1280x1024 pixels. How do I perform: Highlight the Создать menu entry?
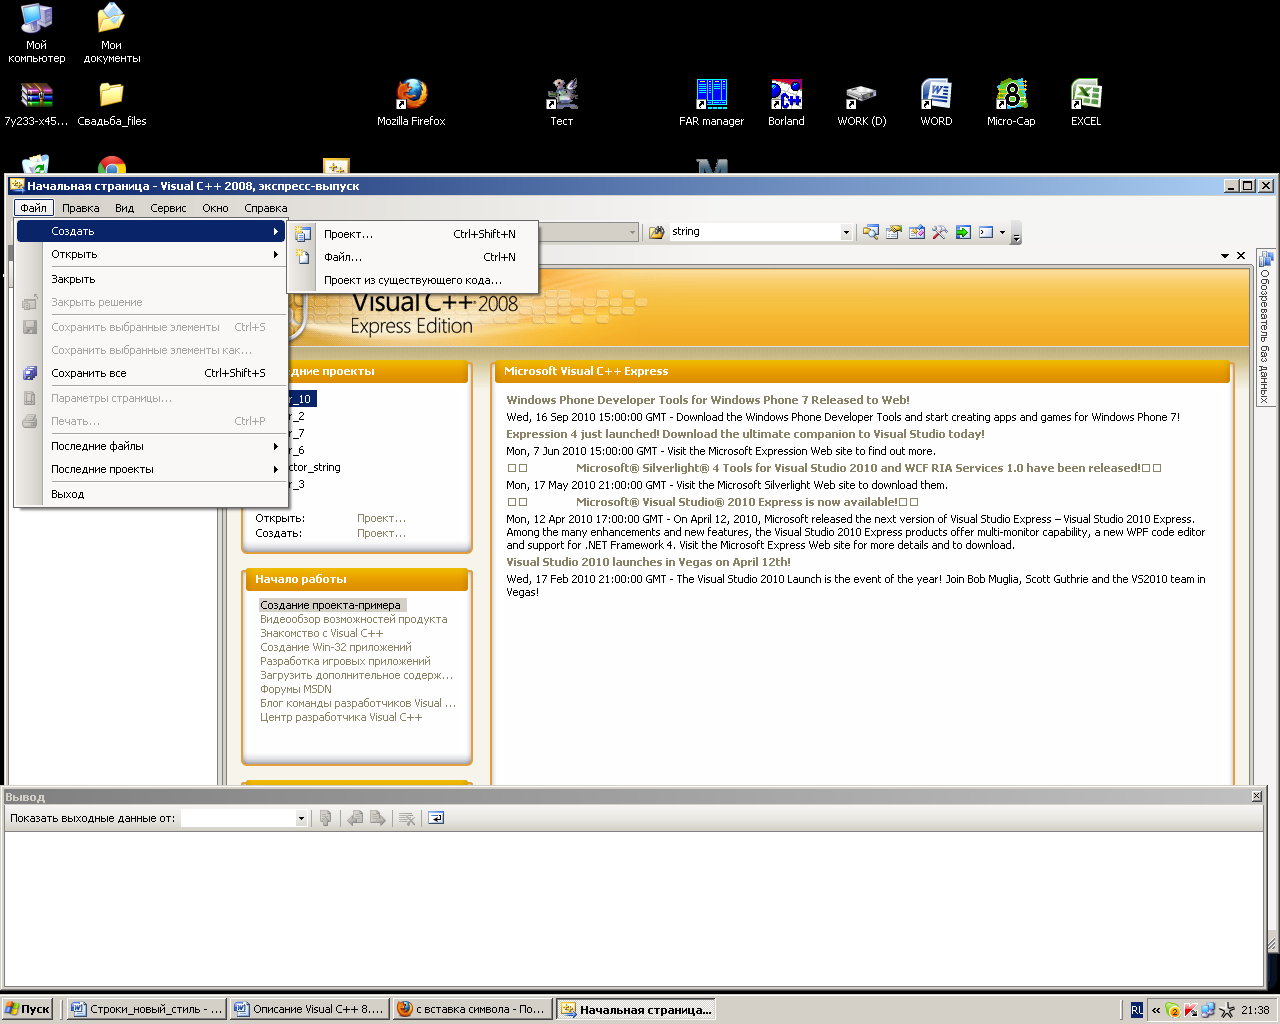point(151,231)
